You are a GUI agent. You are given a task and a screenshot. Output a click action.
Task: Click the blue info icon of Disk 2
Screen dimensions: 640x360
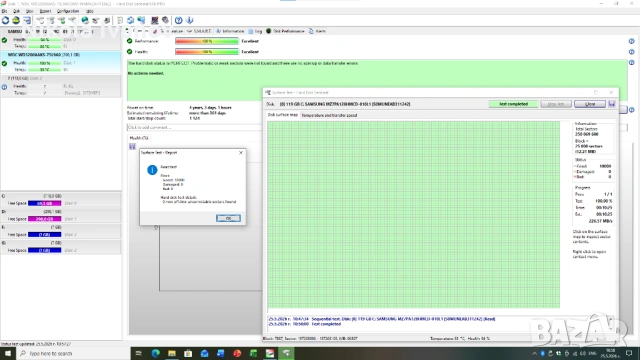click(x=4, y=87)
